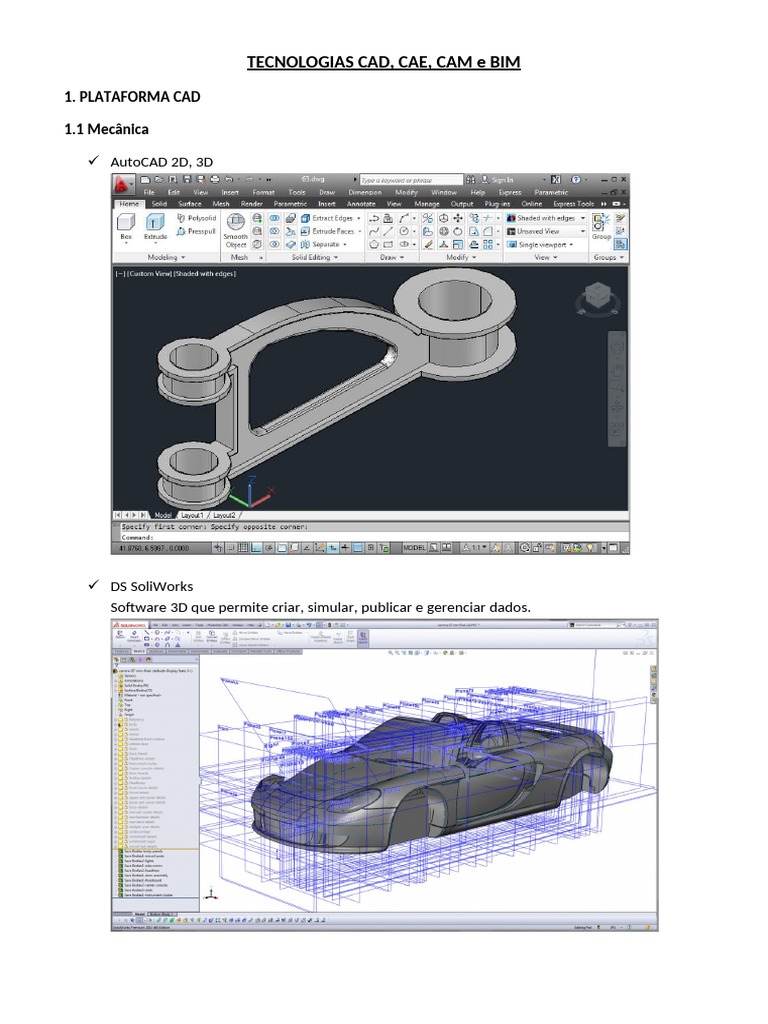
Task: Click the Zoom to Fit icon in SolidWorks view toolbar
Action: [391, 652]
